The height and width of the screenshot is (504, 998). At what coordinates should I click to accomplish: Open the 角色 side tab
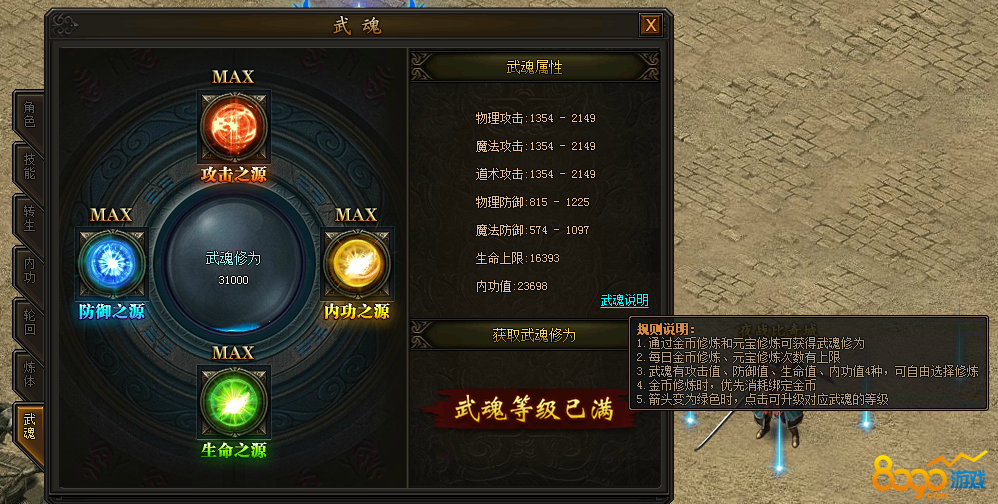pyautogui.click(x=29, y=113)
